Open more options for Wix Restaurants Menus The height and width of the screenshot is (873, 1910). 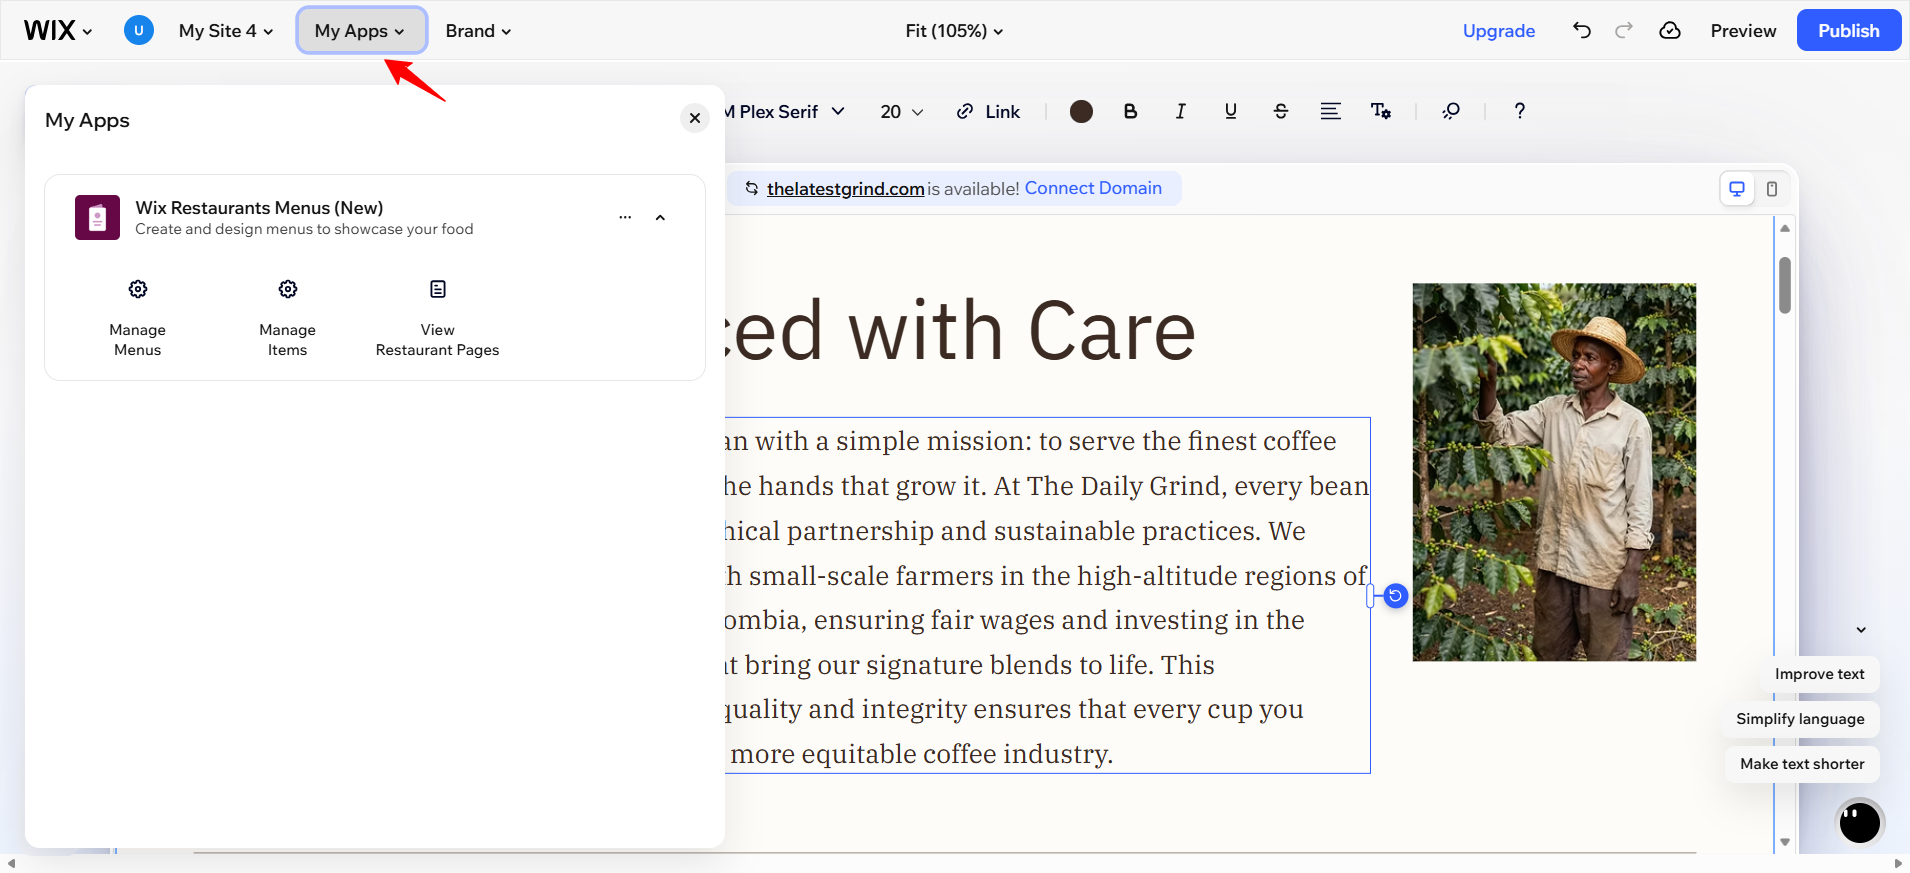pyautogui.click(x=625, y=217)
